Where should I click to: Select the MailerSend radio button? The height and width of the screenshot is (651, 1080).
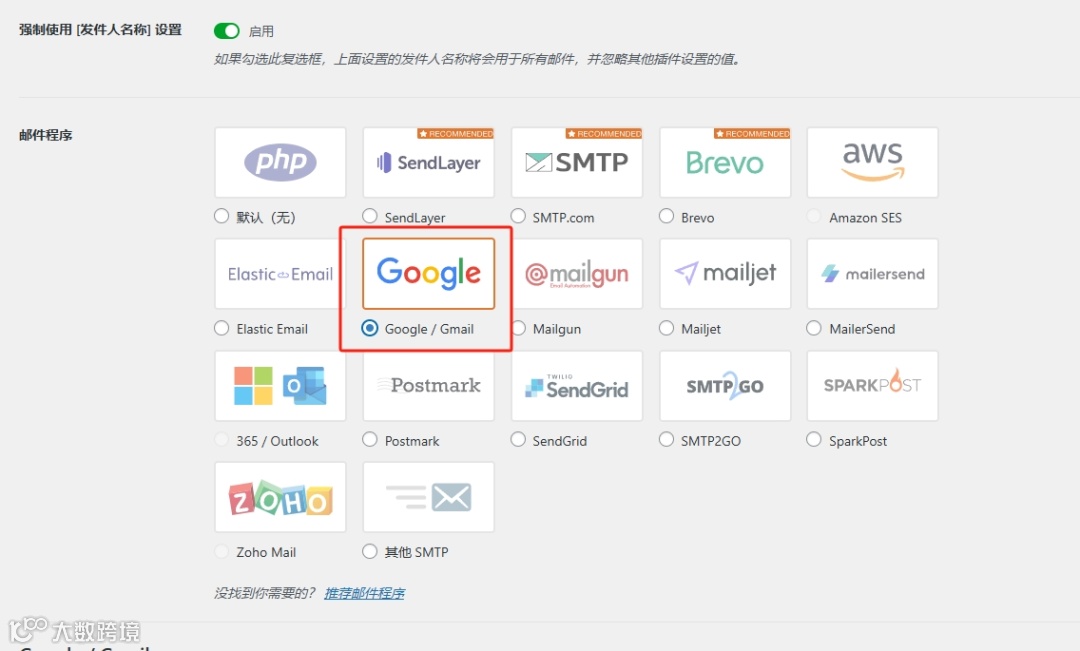click(x=813, y=328)
